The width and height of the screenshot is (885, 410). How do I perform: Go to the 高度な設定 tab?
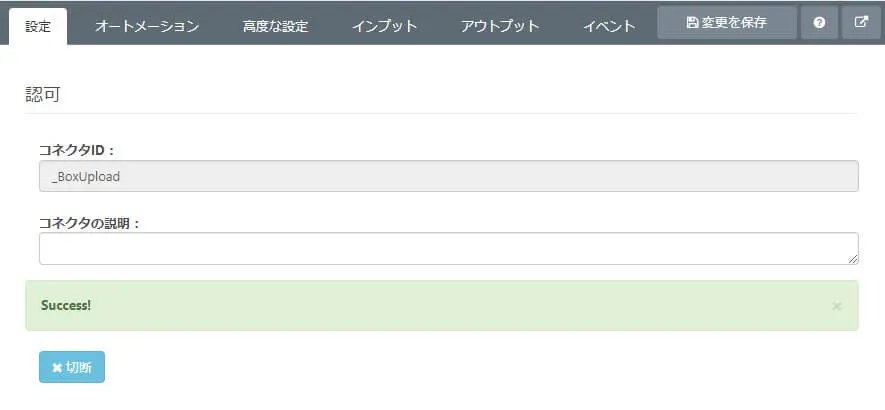[275, 26]
